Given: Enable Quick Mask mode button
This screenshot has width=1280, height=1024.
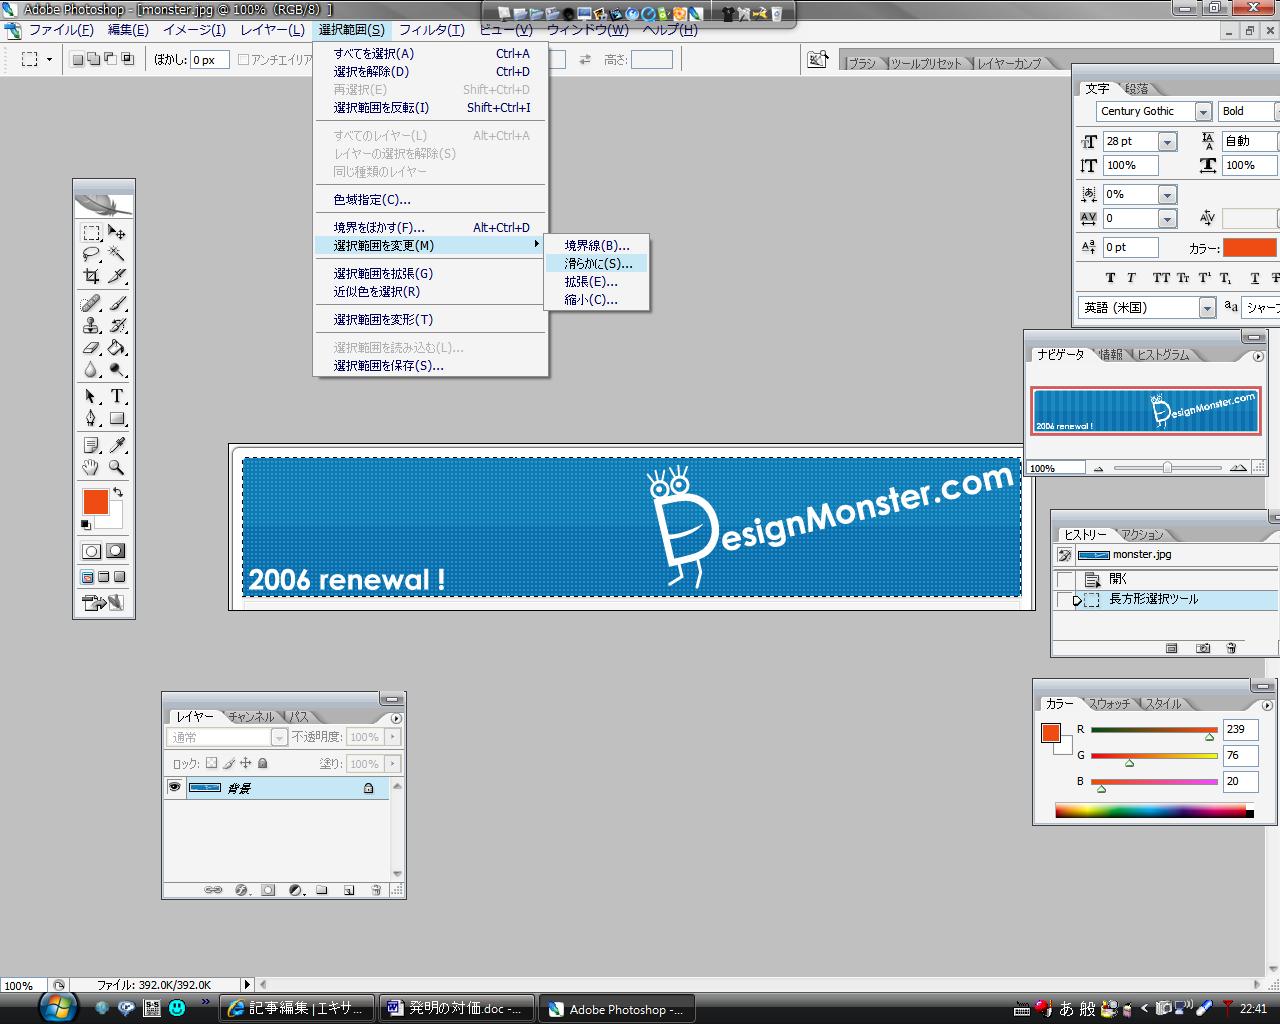Looking at the screenshot, I should [x=117, y=550].
